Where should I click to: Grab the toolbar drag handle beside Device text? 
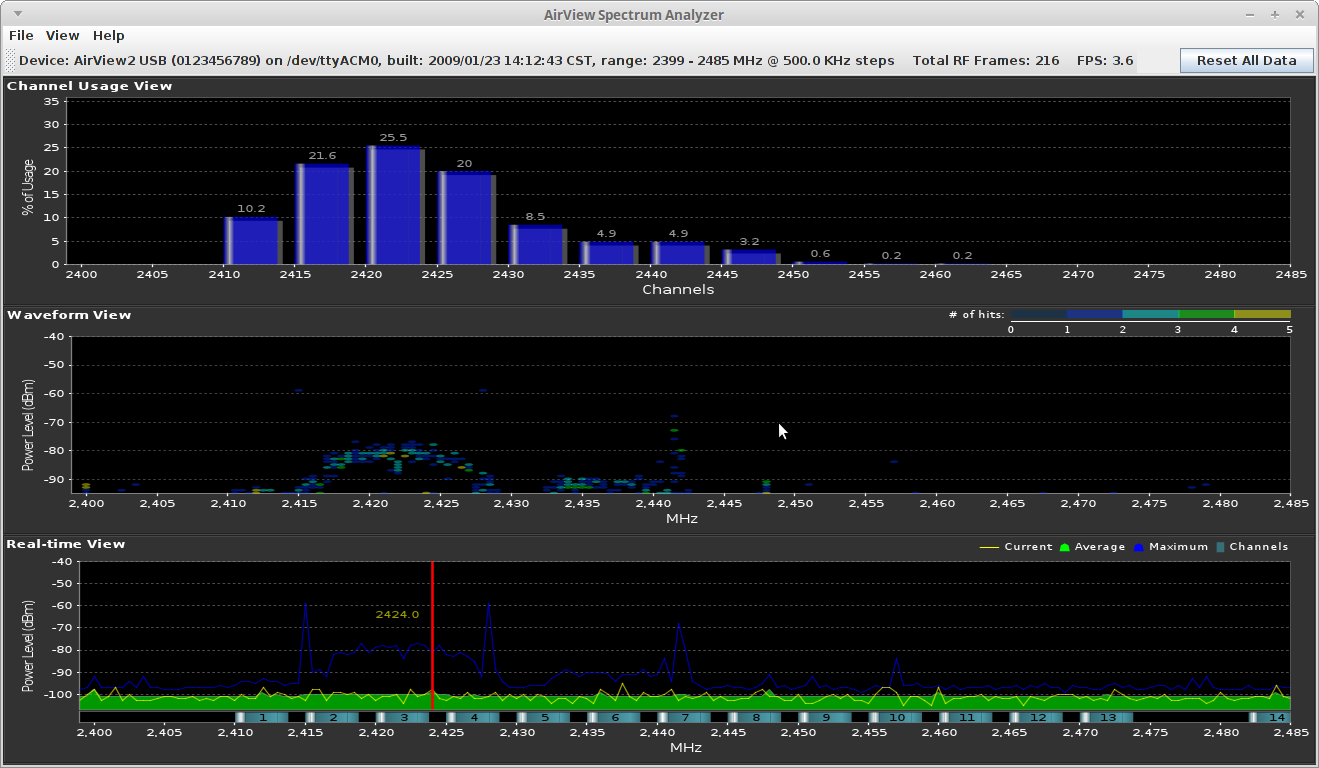[11, 60]
